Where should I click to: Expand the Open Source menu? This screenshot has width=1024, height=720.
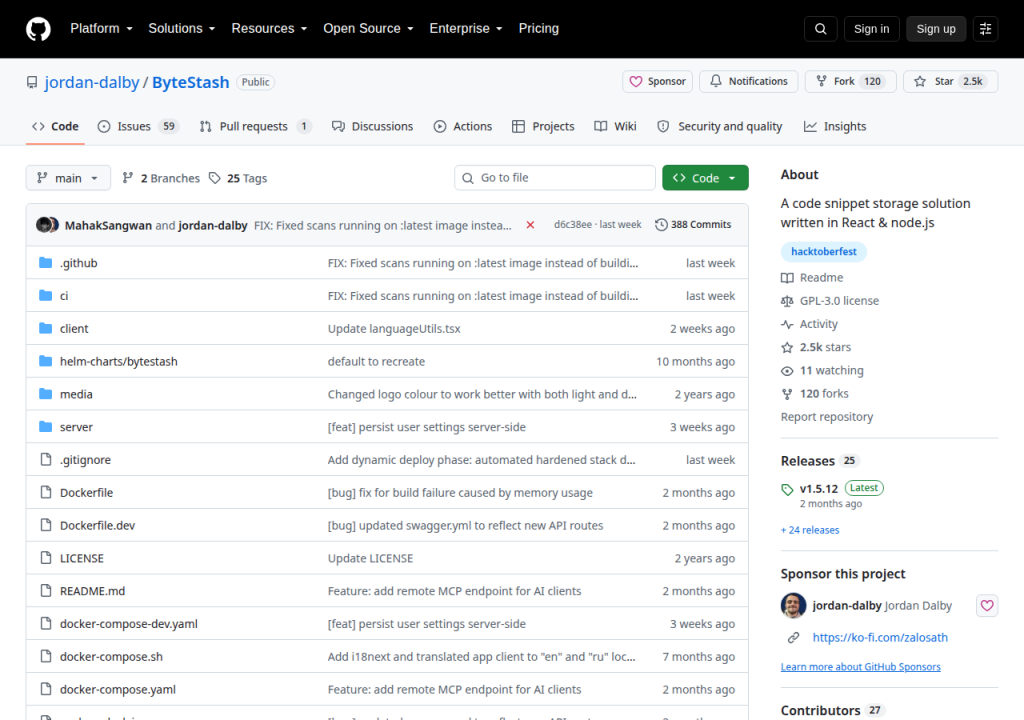(x=368, y=29)
